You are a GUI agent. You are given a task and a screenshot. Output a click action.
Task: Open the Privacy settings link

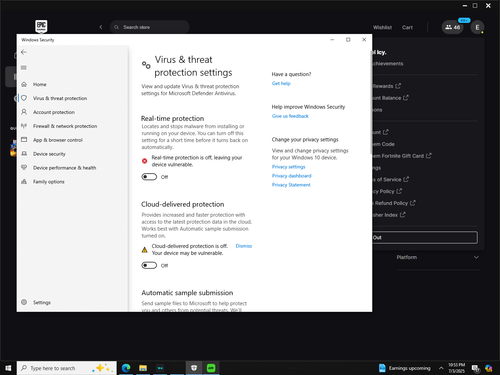coord(288,167)
